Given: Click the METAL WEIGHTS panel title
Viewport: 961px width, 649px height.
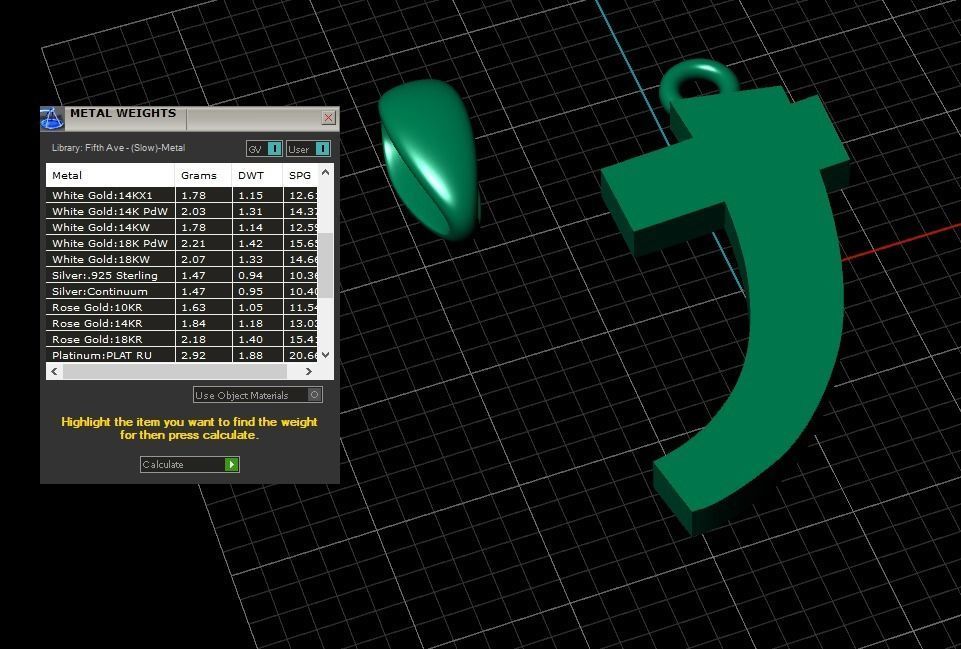Looking at the screenshot, I should coord(123,113).
